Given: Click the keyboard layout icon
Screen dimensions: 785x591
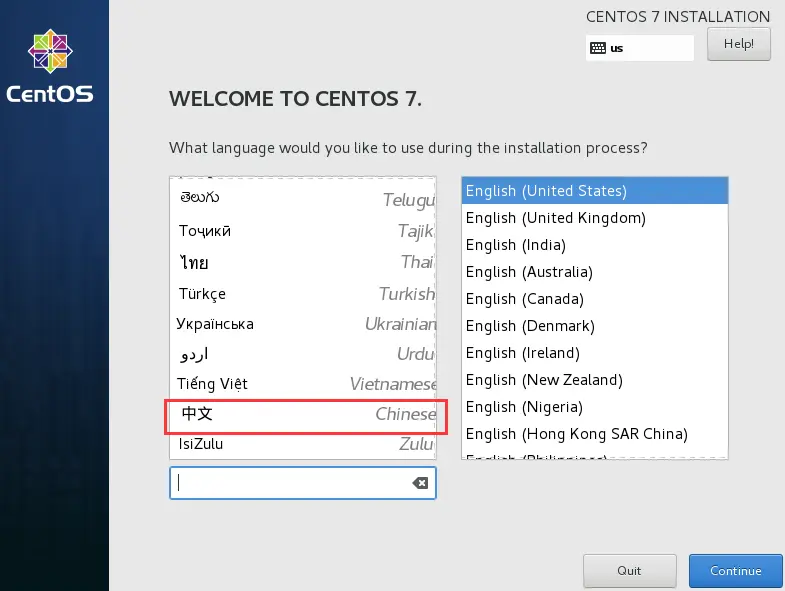Looking at the screenshot, I should click(598, 48).
